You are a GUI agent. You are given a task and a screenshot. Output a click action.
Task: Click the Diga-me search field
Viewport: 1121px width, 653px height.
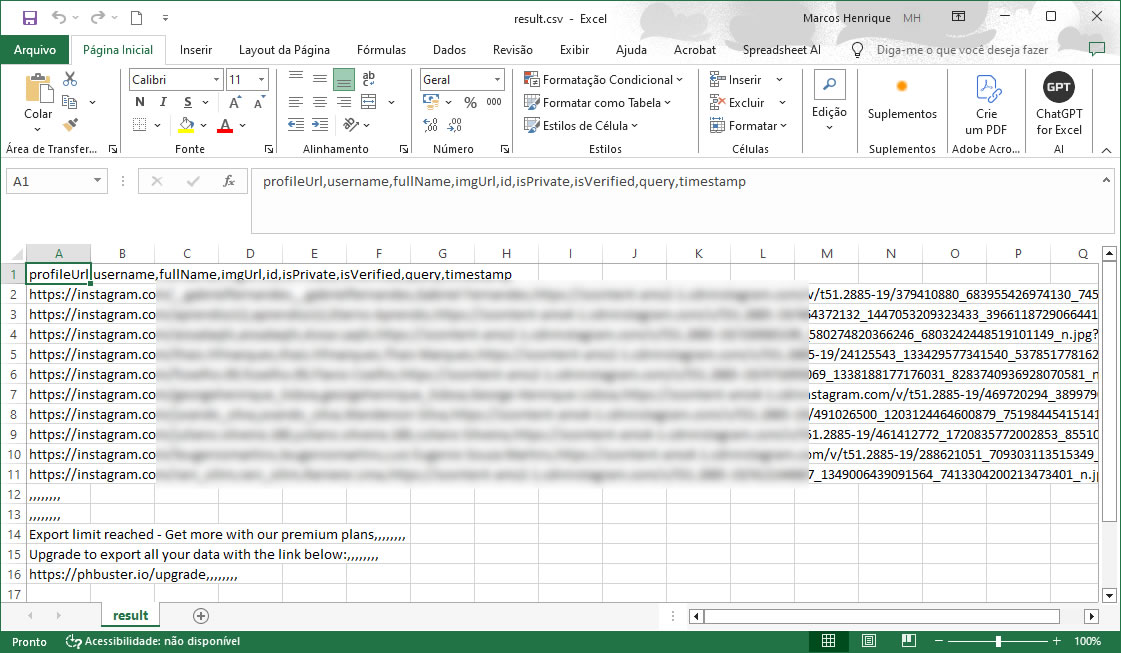962,49
